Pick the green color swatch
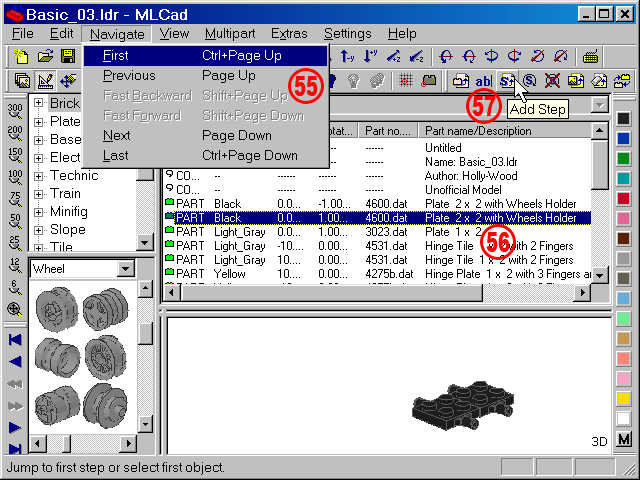The width and height of the screenshot is (640, 480). pyautogui.click(x=623, y=158)
